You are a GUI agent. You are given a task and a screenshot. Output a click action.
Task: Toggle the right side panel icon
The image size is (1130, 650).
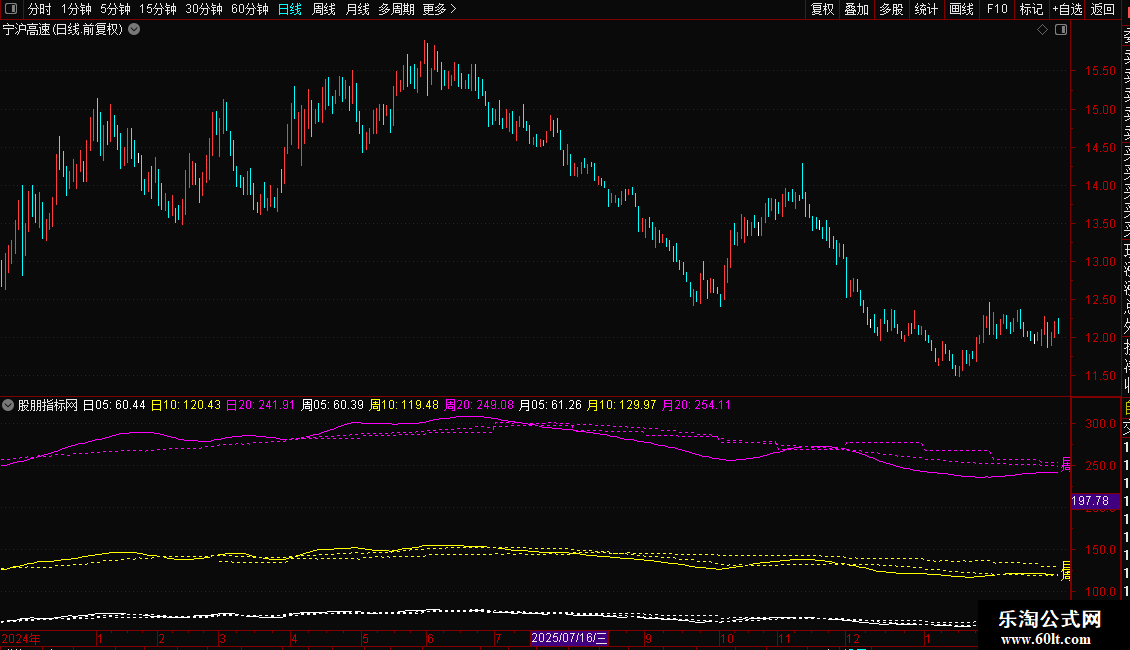(x=1061, y=30)
